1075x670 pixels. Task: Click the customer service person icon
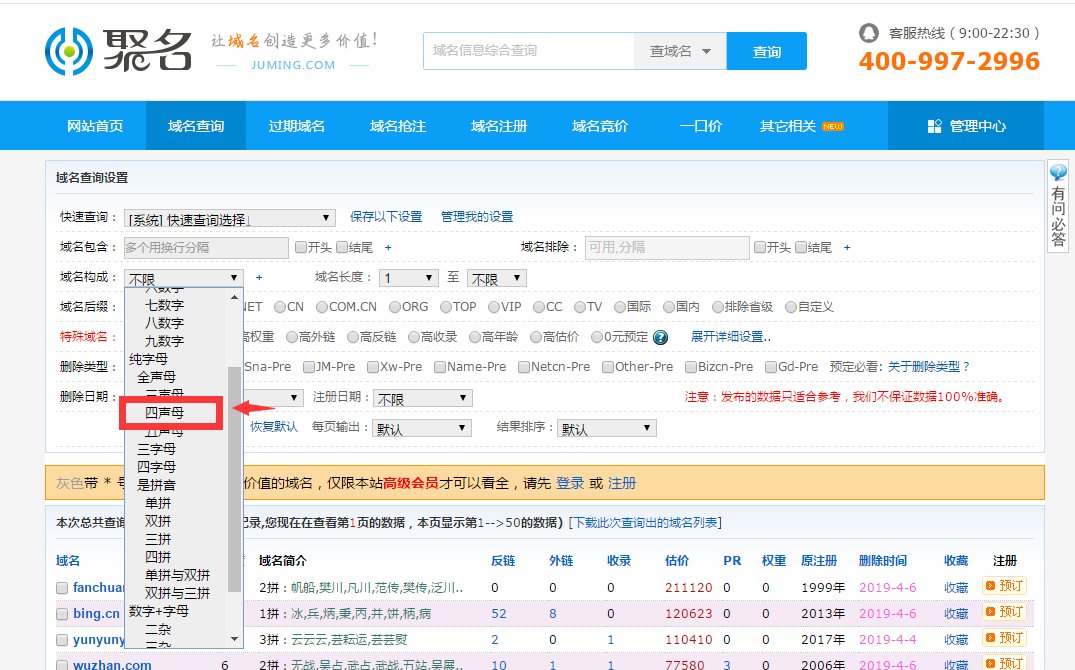[869, 31]
